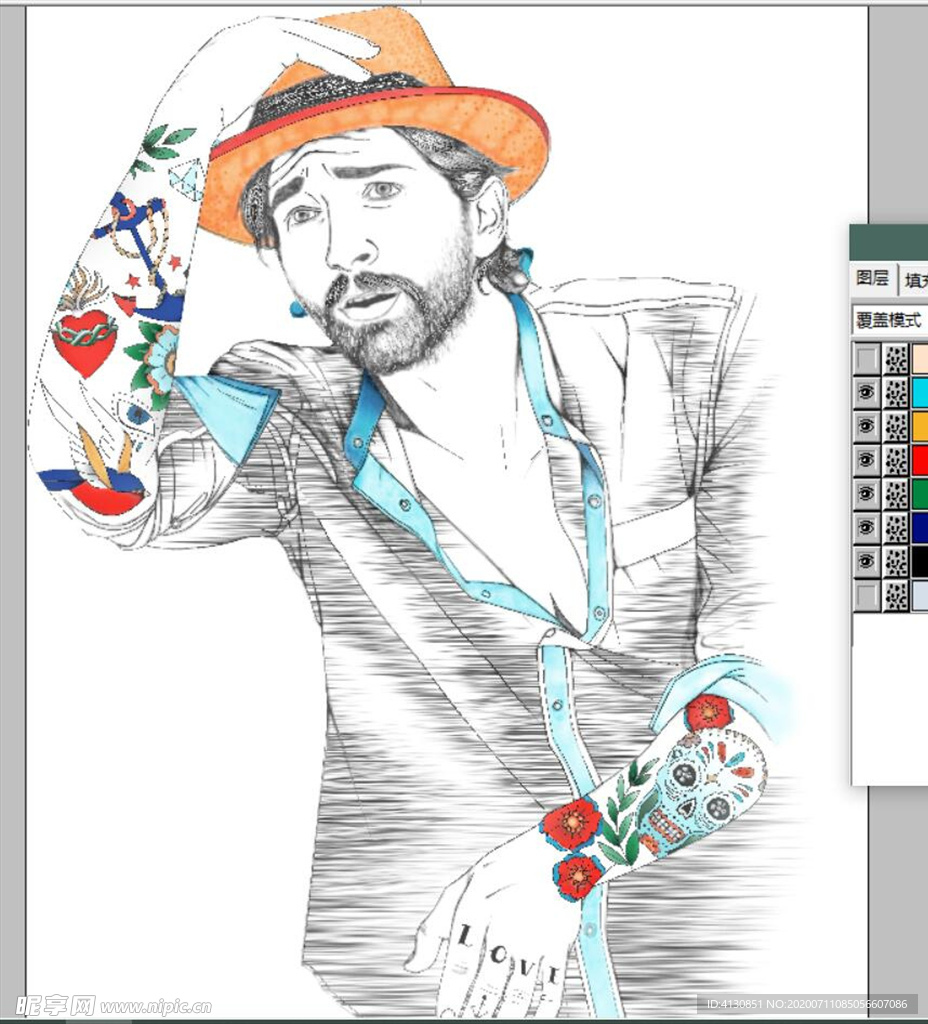Select the pattern icon of the orange layer
The height and width of the screenshot is (1024, 928).
tap(896, 427)
